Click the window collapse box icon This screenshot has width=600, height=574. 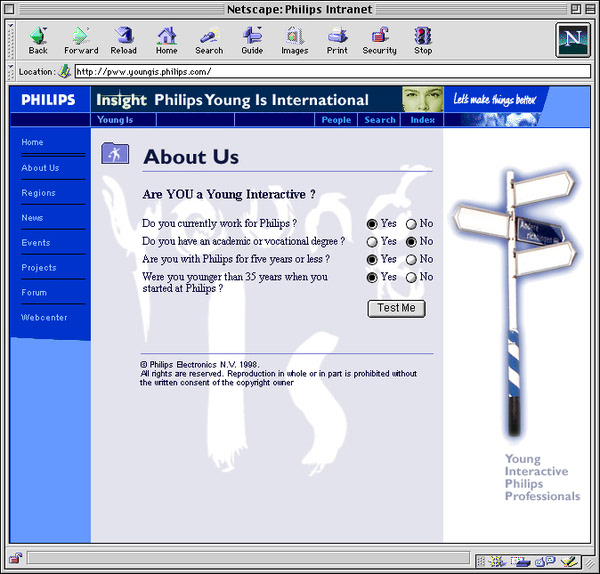click(590, 9)
